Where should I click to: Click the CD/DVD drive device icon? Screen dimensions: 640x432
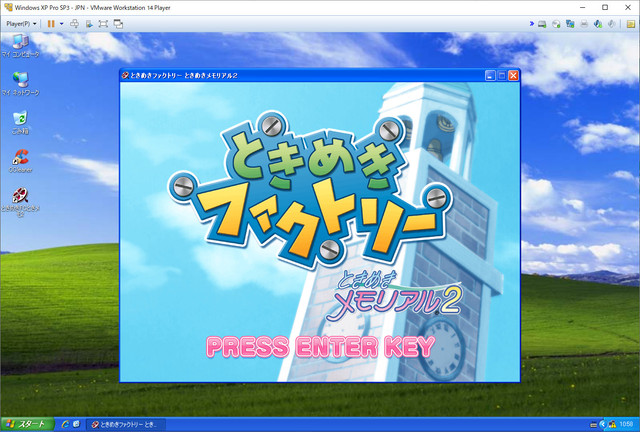tap(556, 24)
